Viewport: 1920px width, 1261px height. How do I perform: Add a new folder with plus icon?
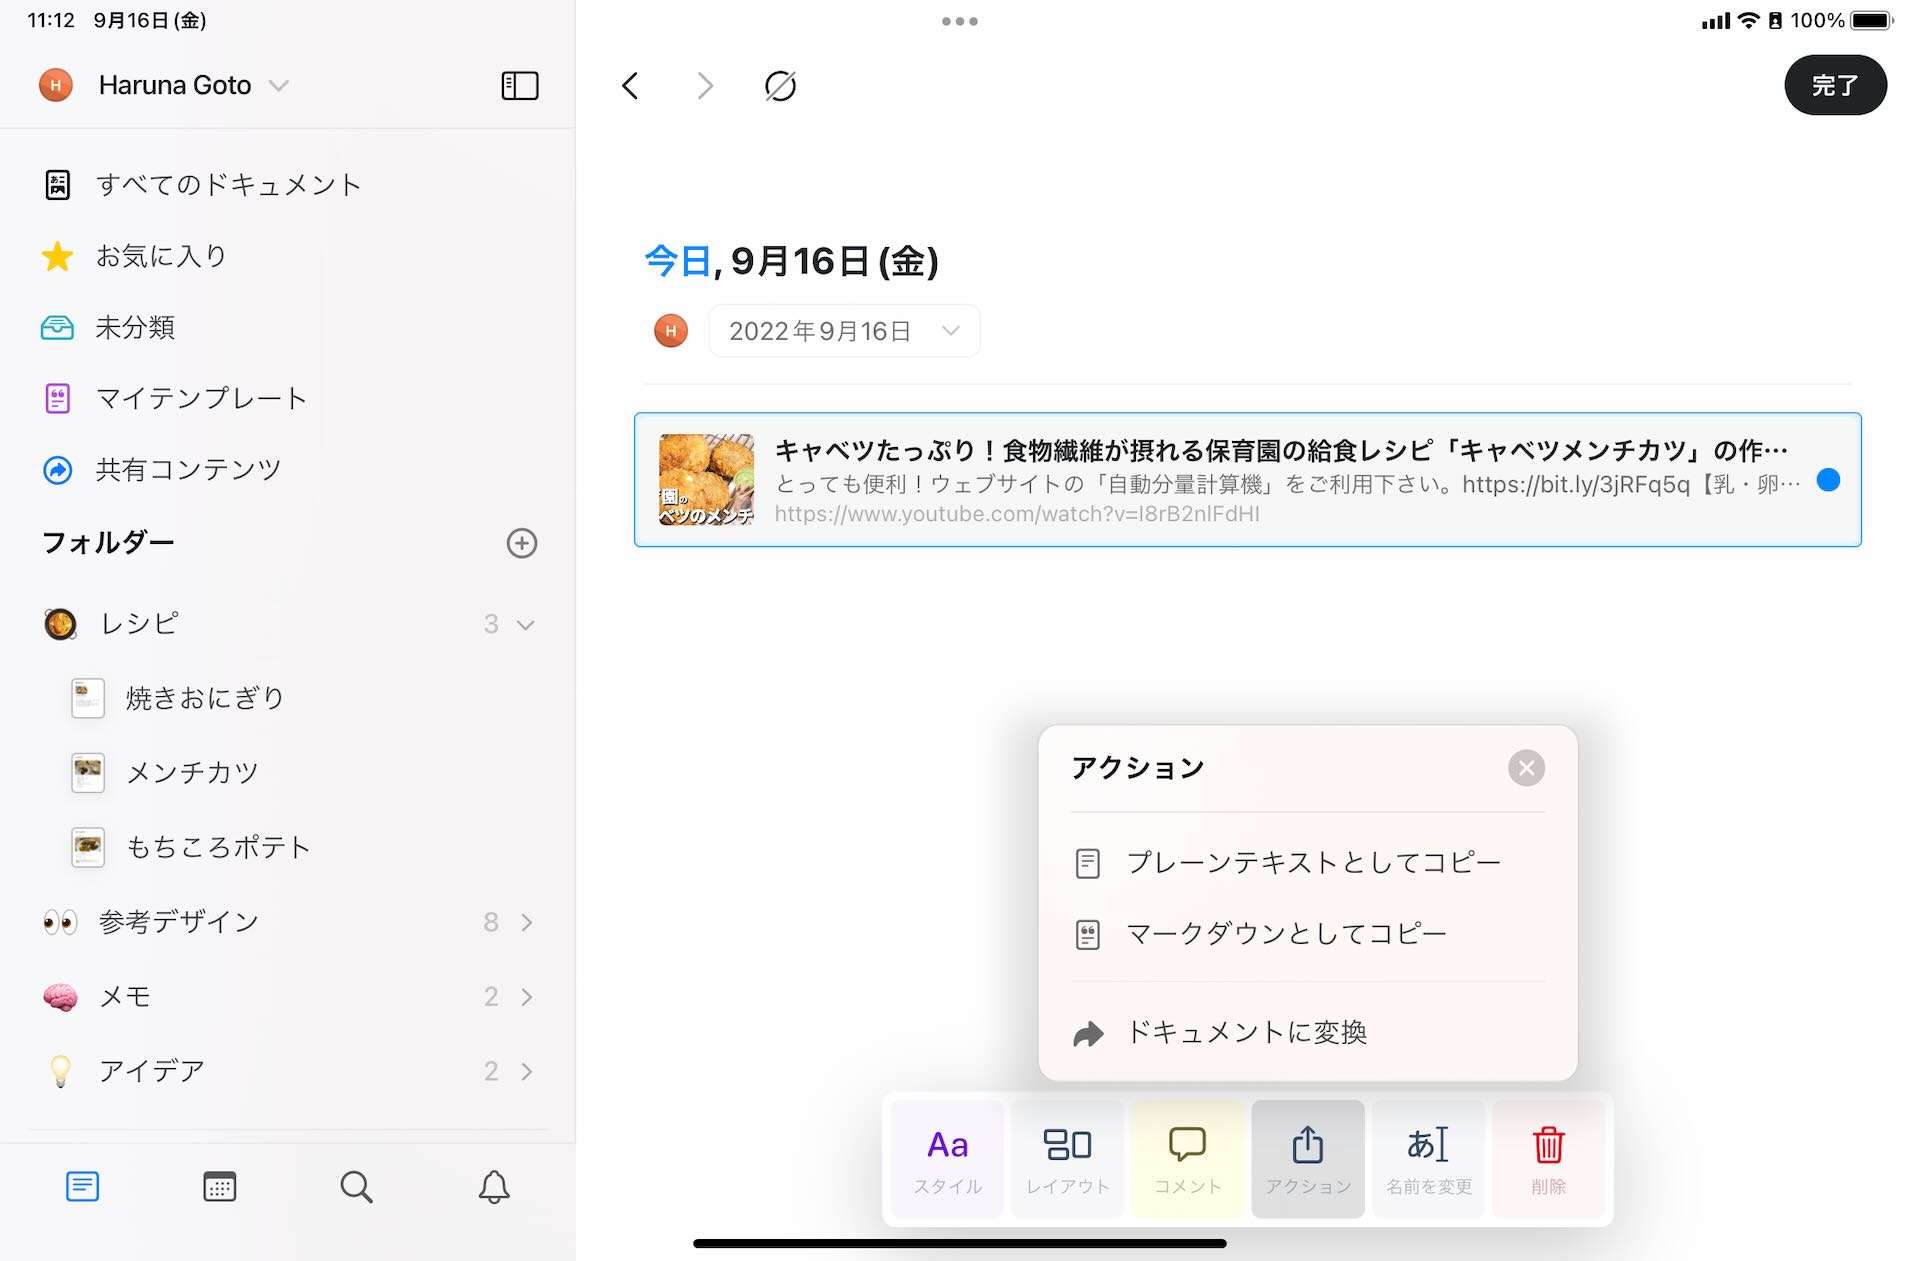tap(522, 543)
